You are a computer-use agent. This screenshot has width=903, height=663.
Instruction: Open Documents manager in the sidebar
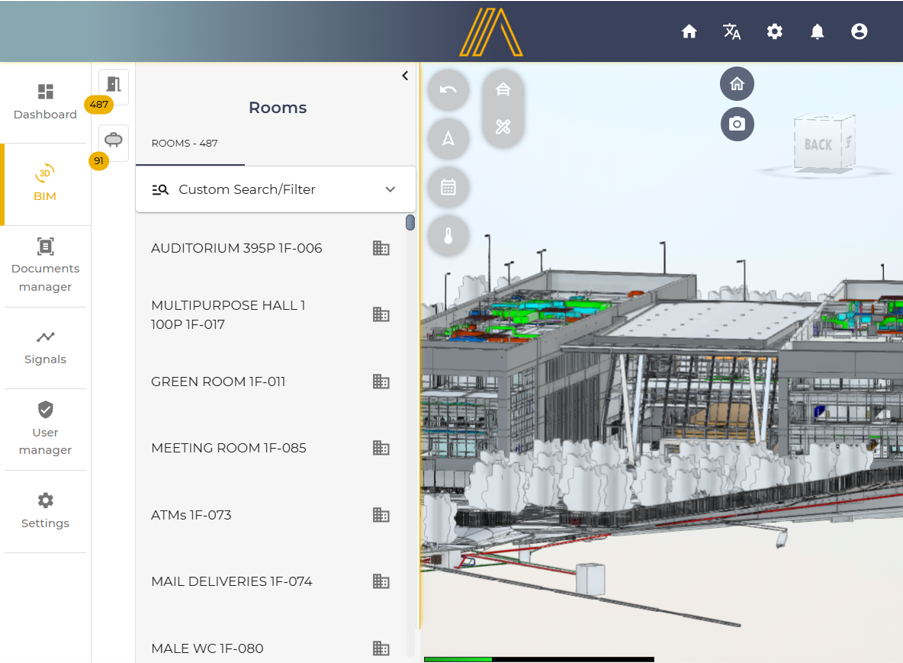(45, 265)
